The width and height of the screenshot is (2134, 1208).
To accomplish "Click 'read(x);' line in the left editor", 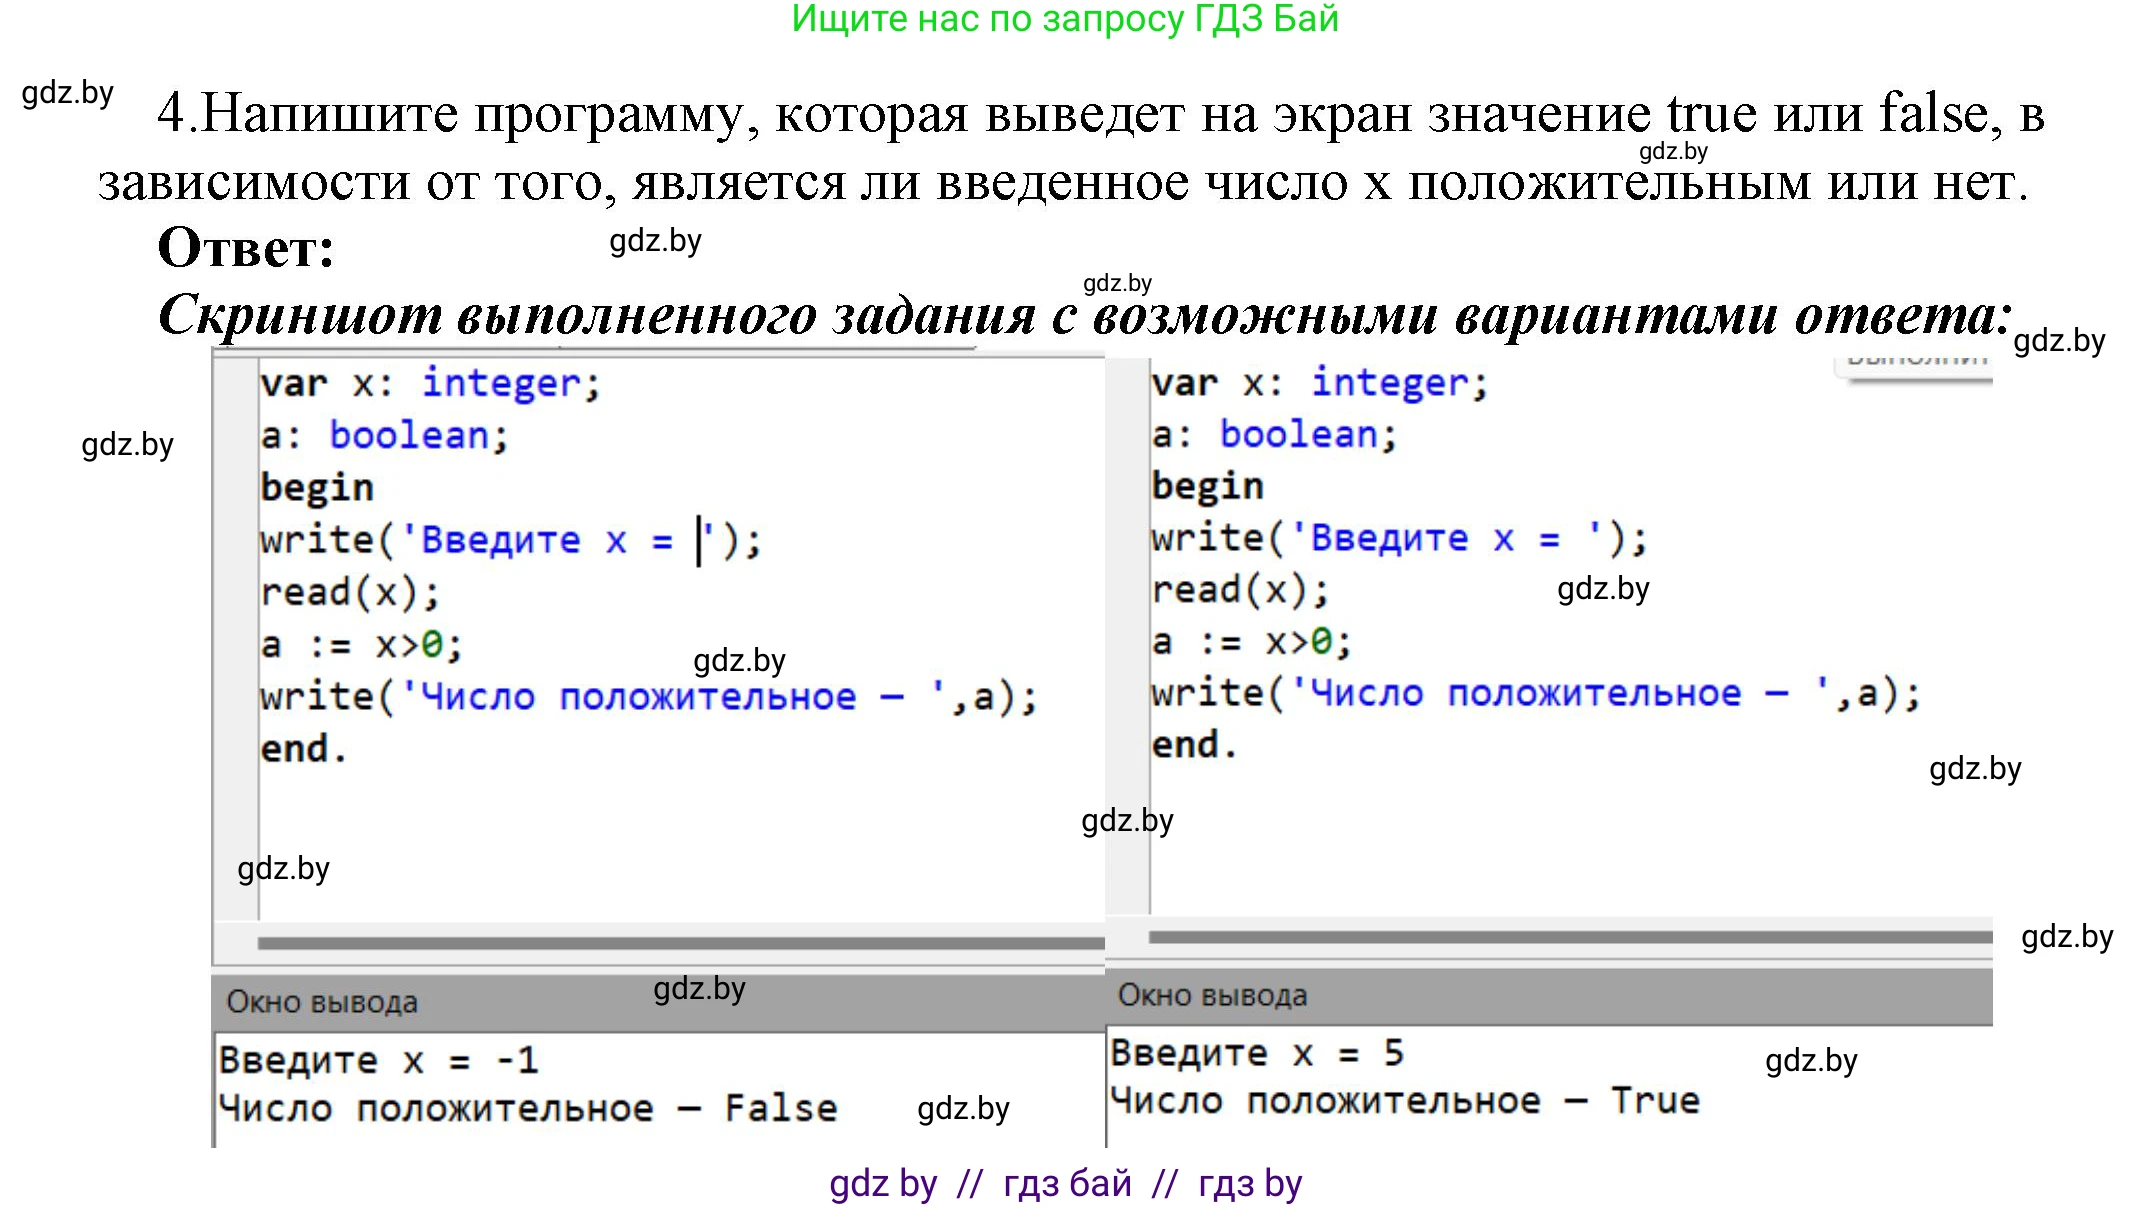I will [349, 592].
